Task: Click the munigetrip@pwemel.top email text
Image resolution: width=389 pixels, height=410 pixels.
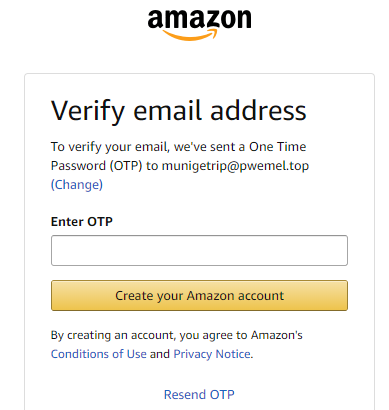Action: (x=235, y=166)
